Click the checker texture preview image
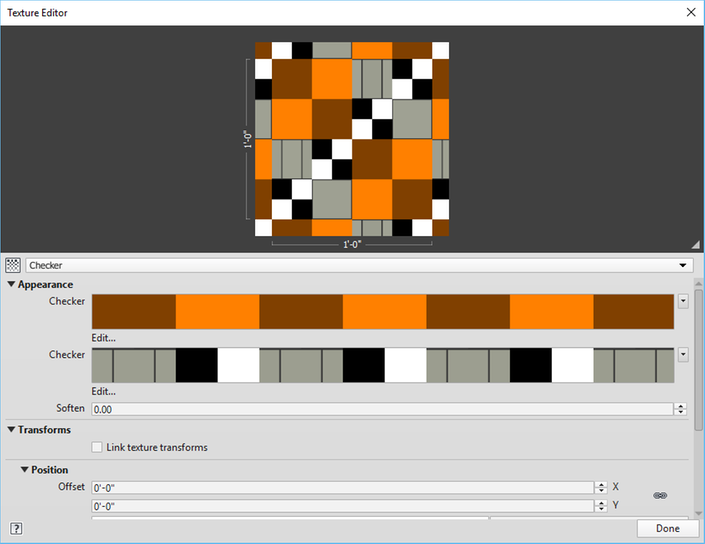The width and height of the screenshot is (705, 544). tap(352, 139)
